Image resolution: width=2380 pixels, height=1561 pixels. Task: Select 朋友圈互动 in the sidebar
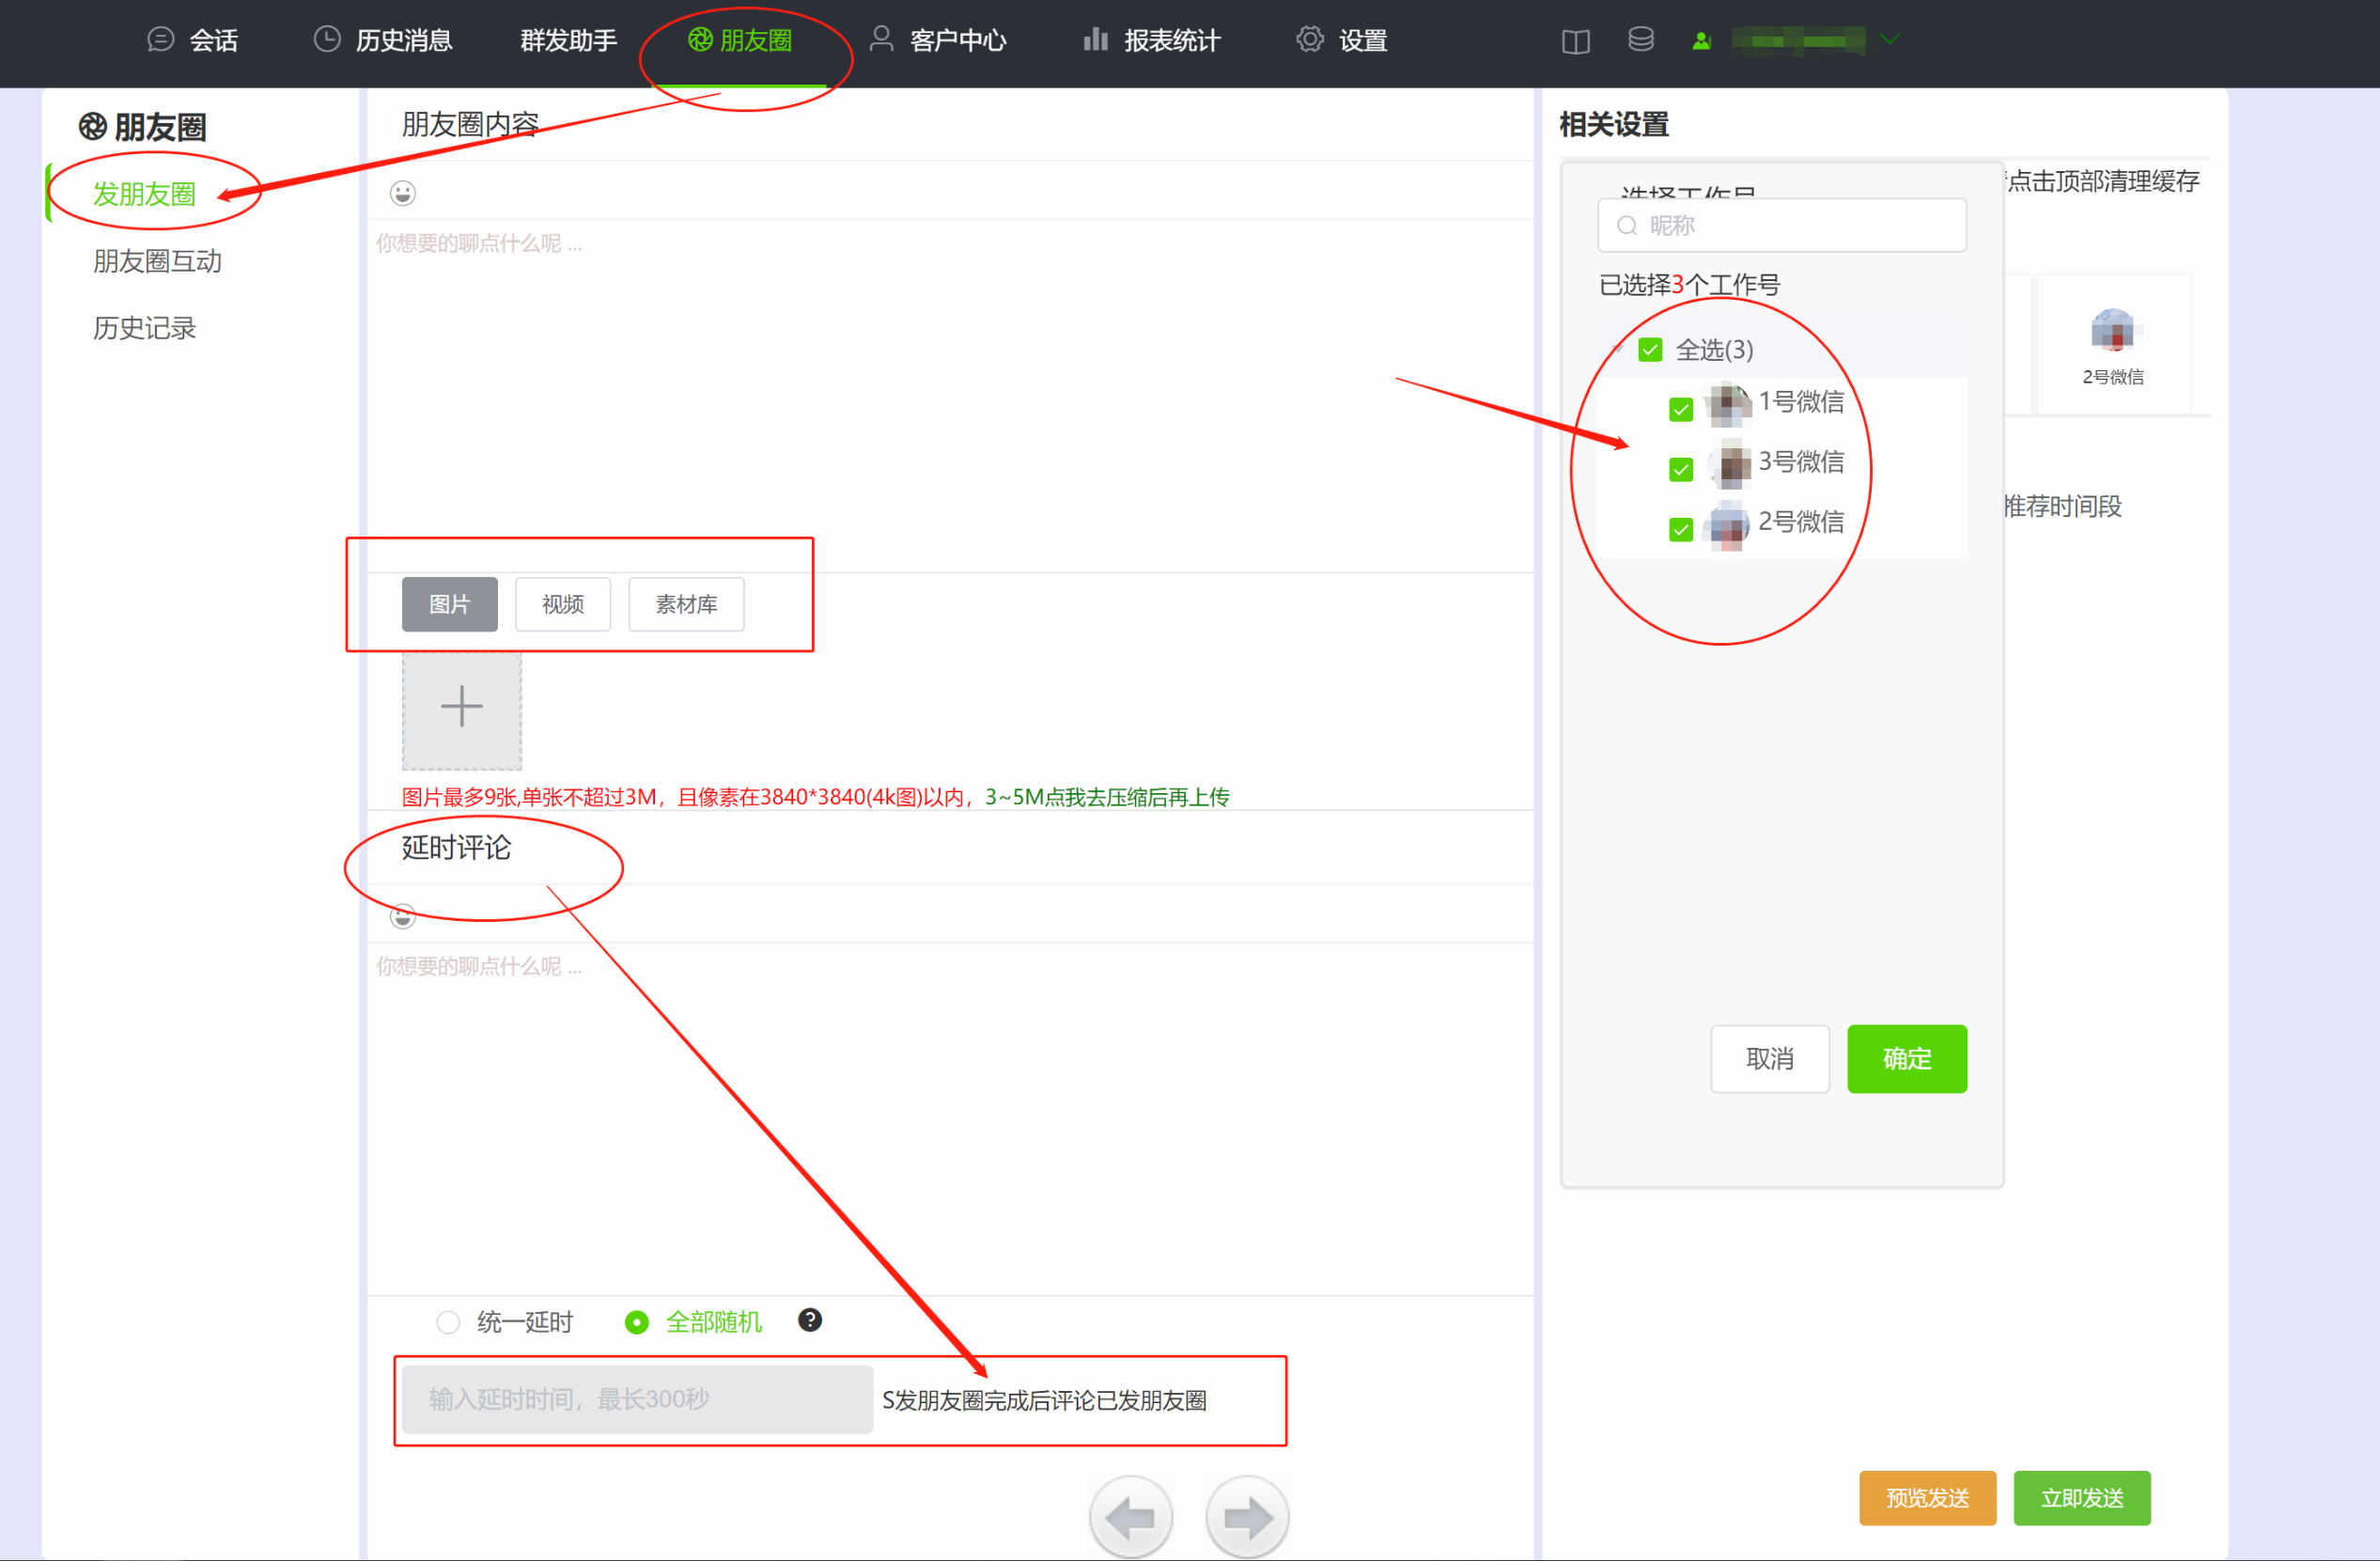(157, 261)
